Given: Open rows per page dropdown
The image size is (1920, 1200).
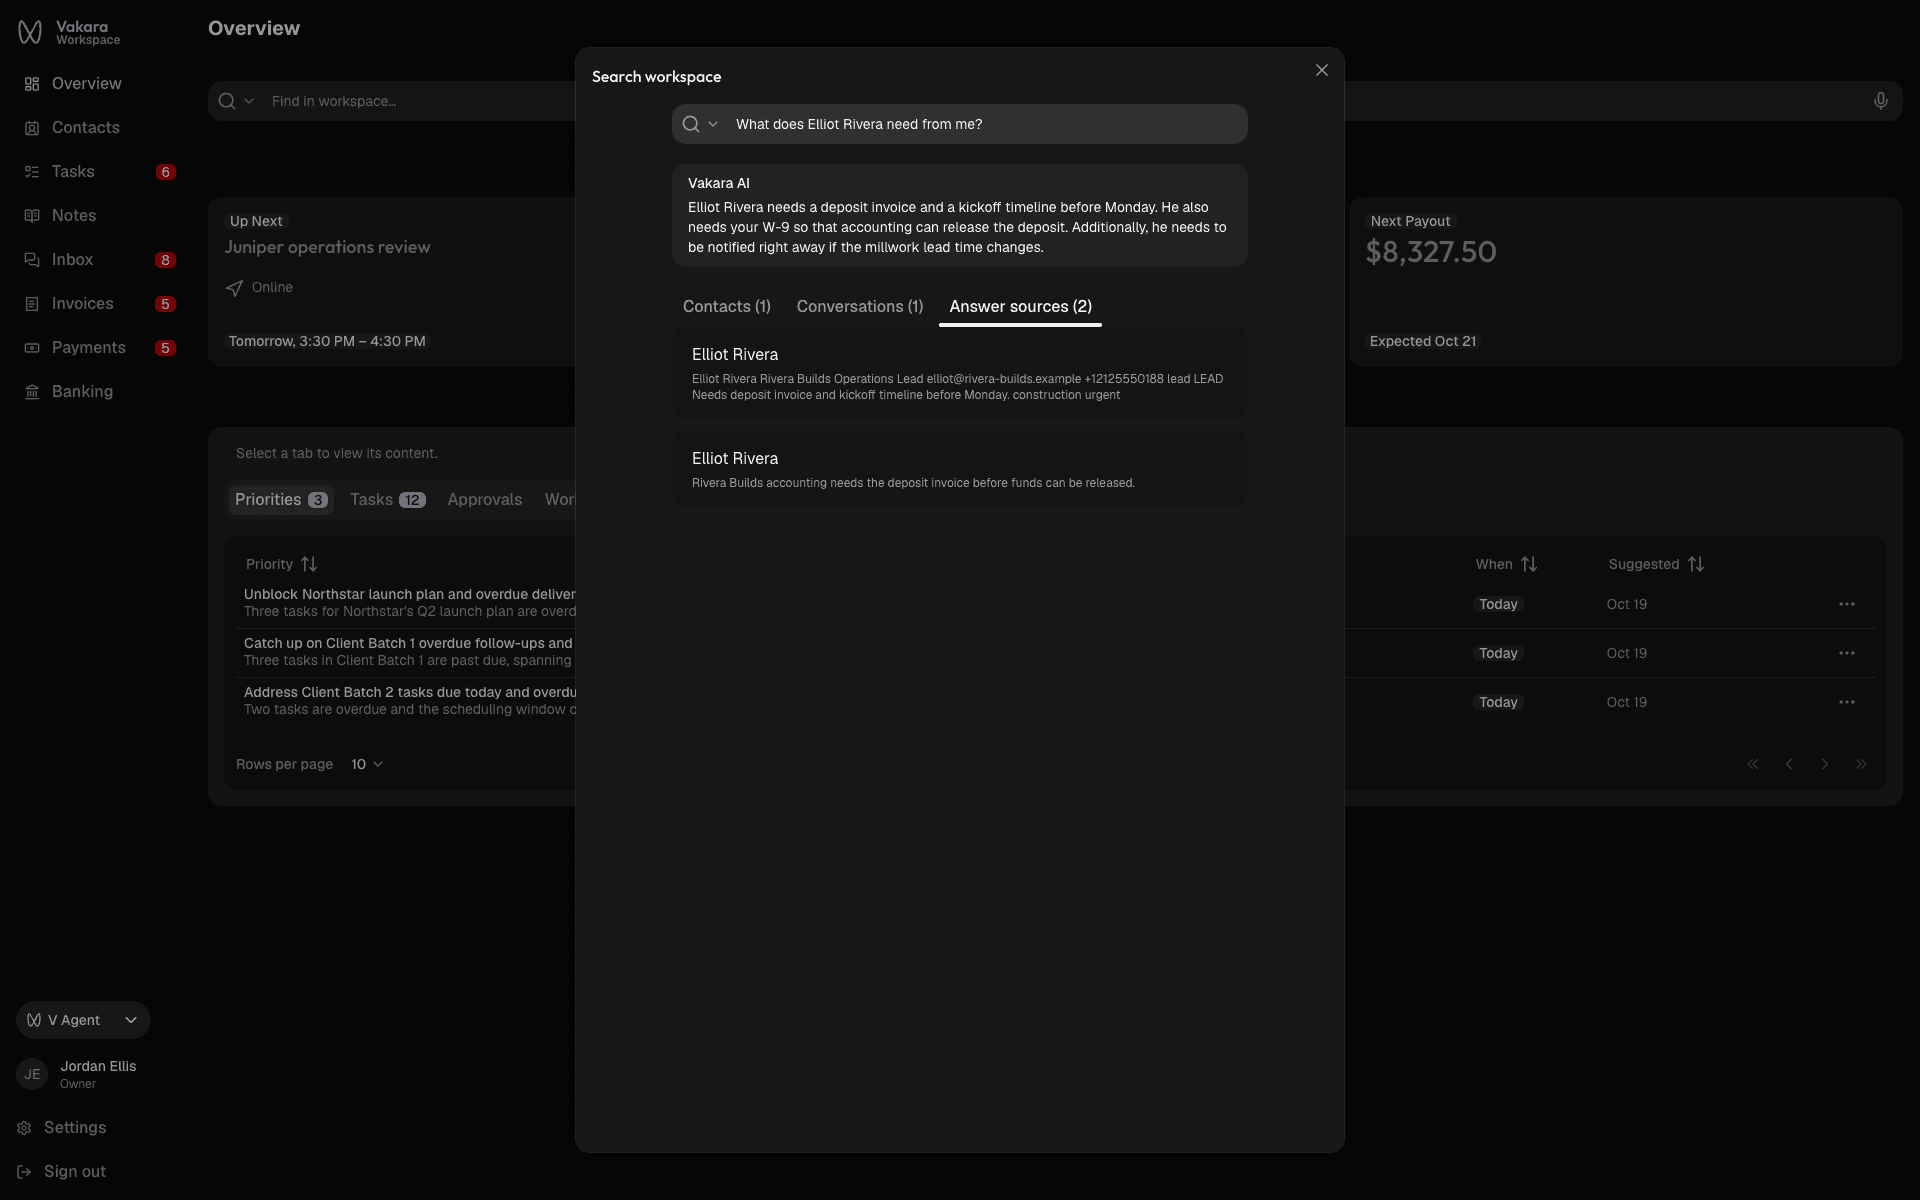Looking at the screenshot, I should (x=367, y=764).
